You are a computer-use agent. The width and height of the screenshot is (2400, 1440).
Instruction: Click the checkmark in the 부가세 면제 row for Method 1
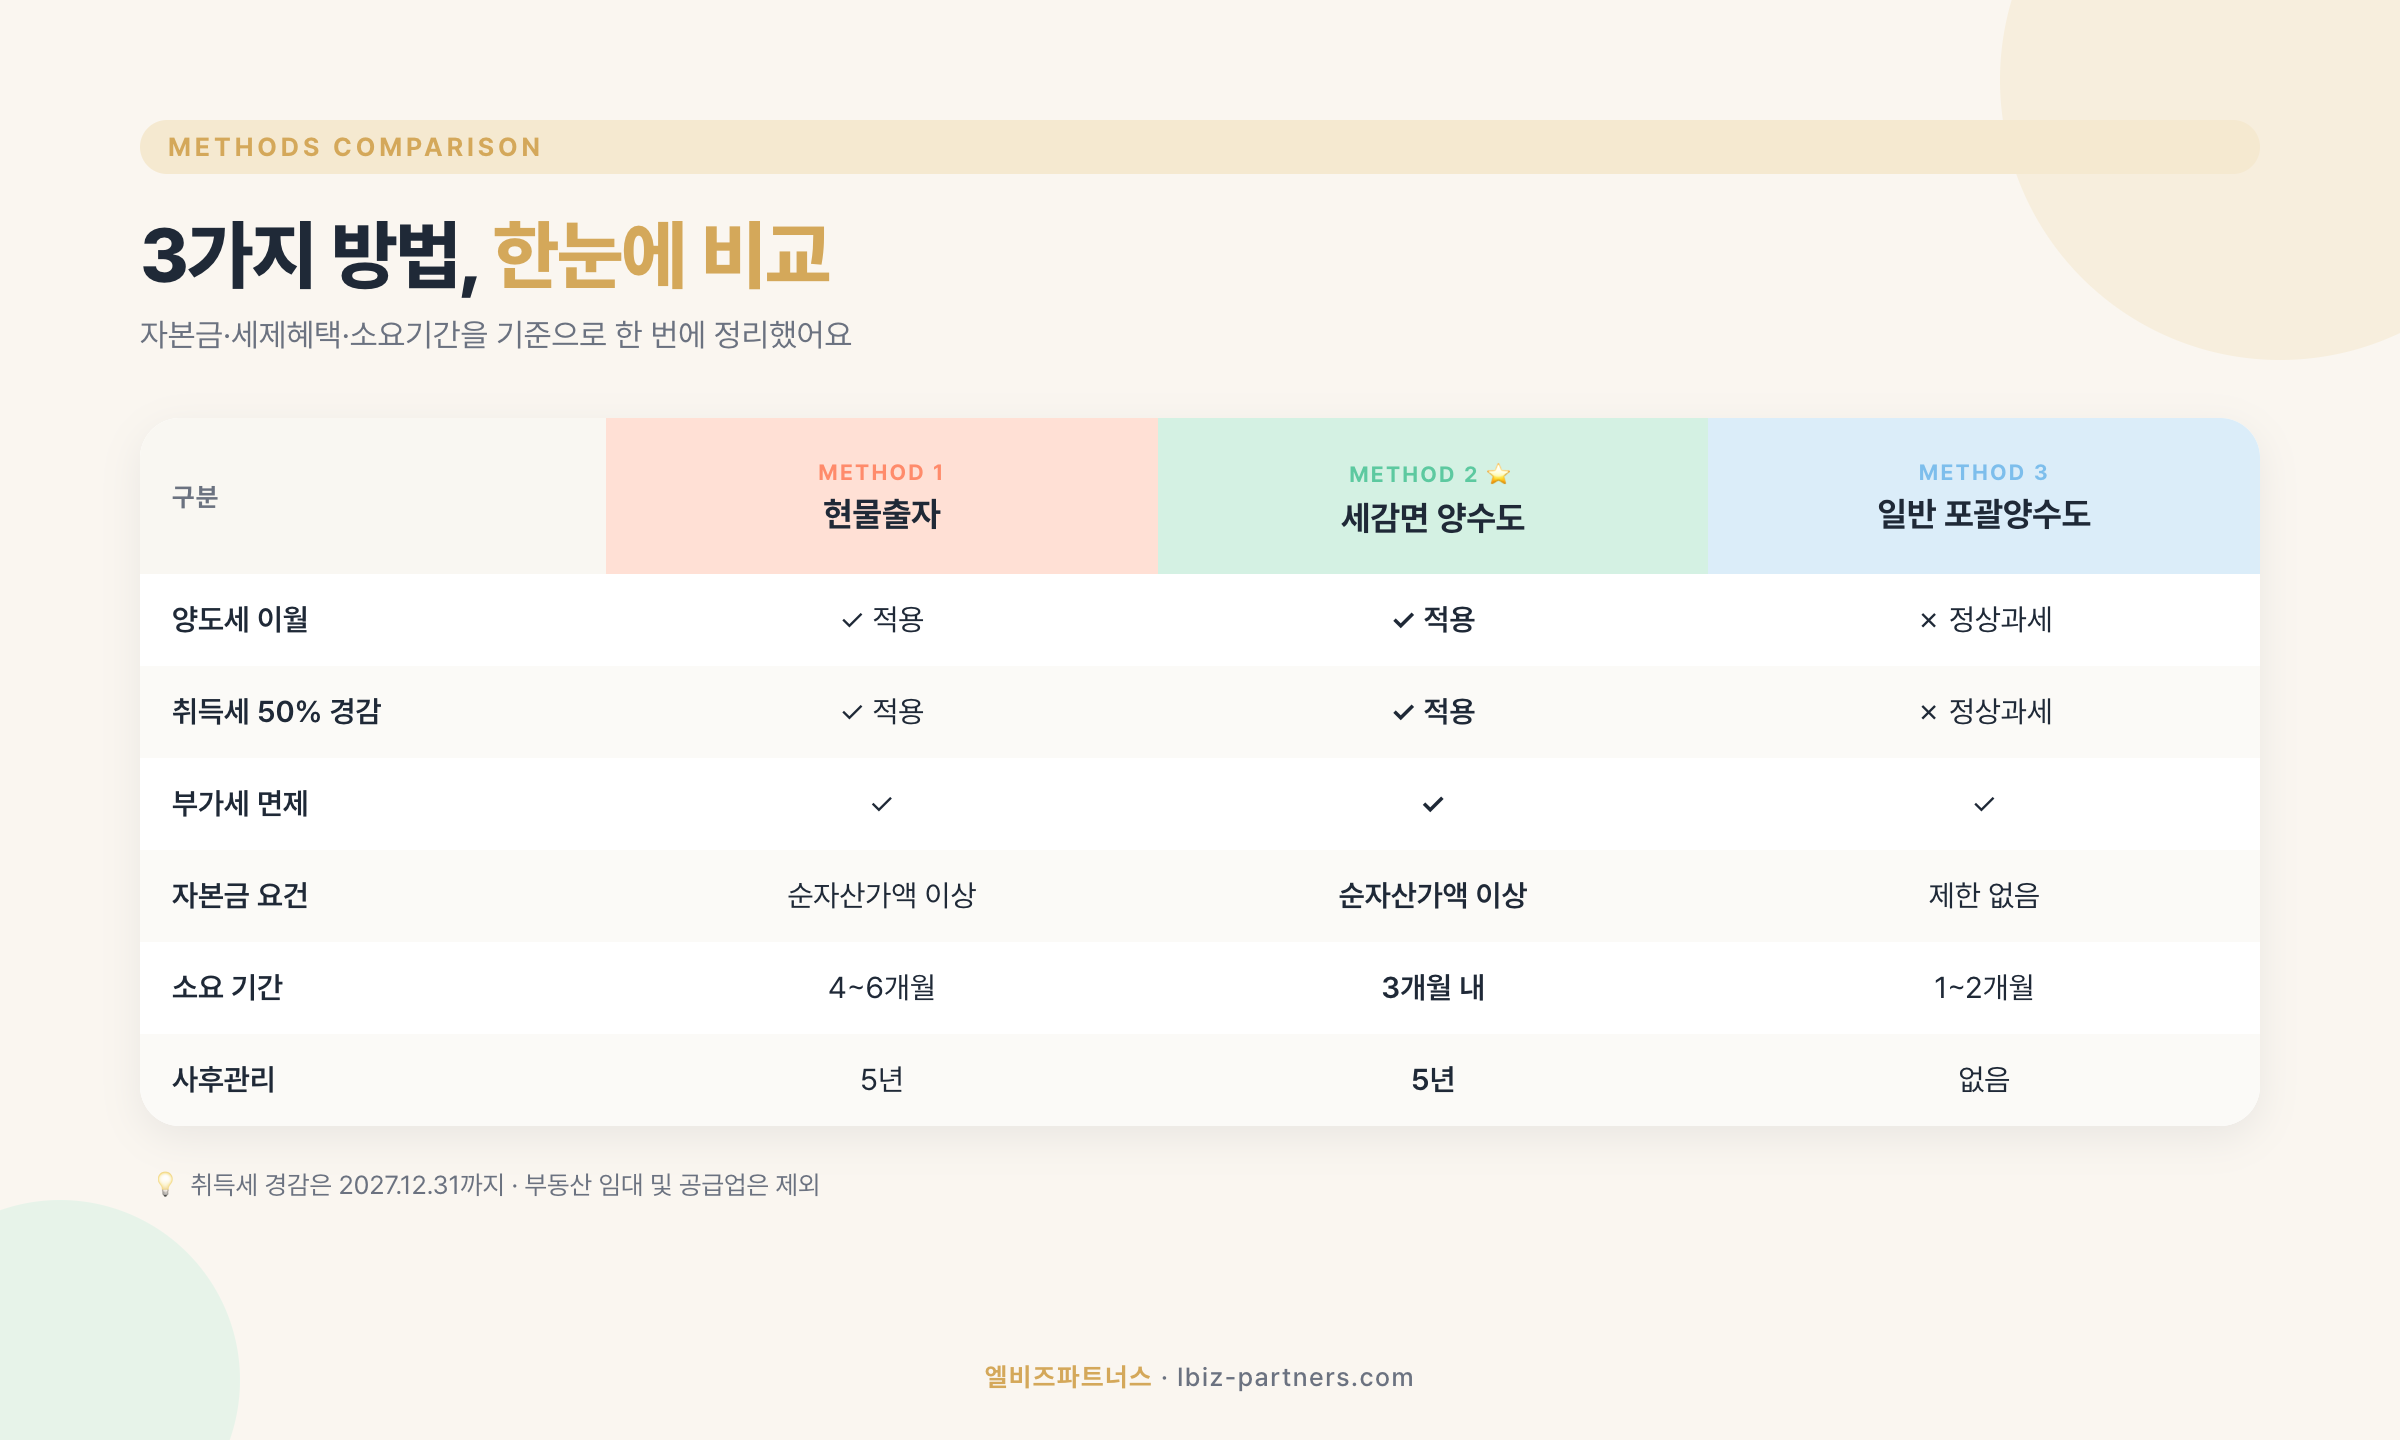[x=882, y=803]
